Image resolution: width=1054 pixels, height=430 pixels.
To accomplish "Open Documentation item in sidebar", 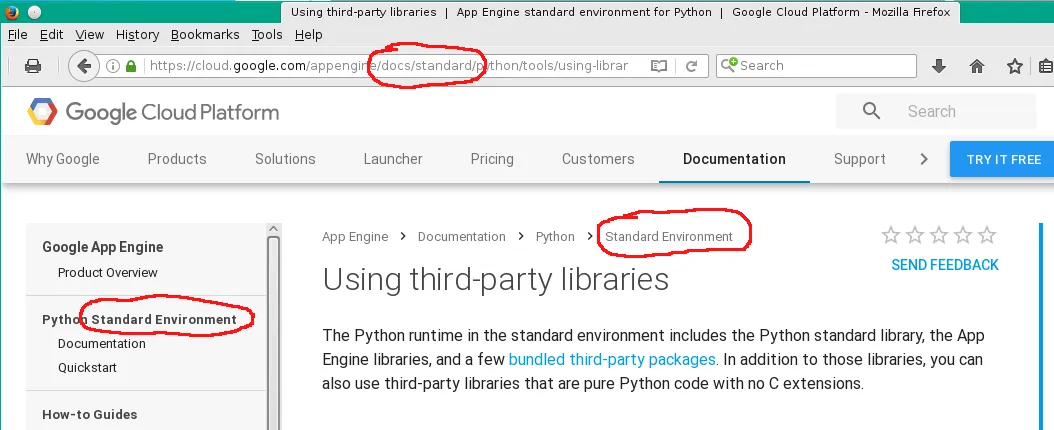I will pos(102,344).
